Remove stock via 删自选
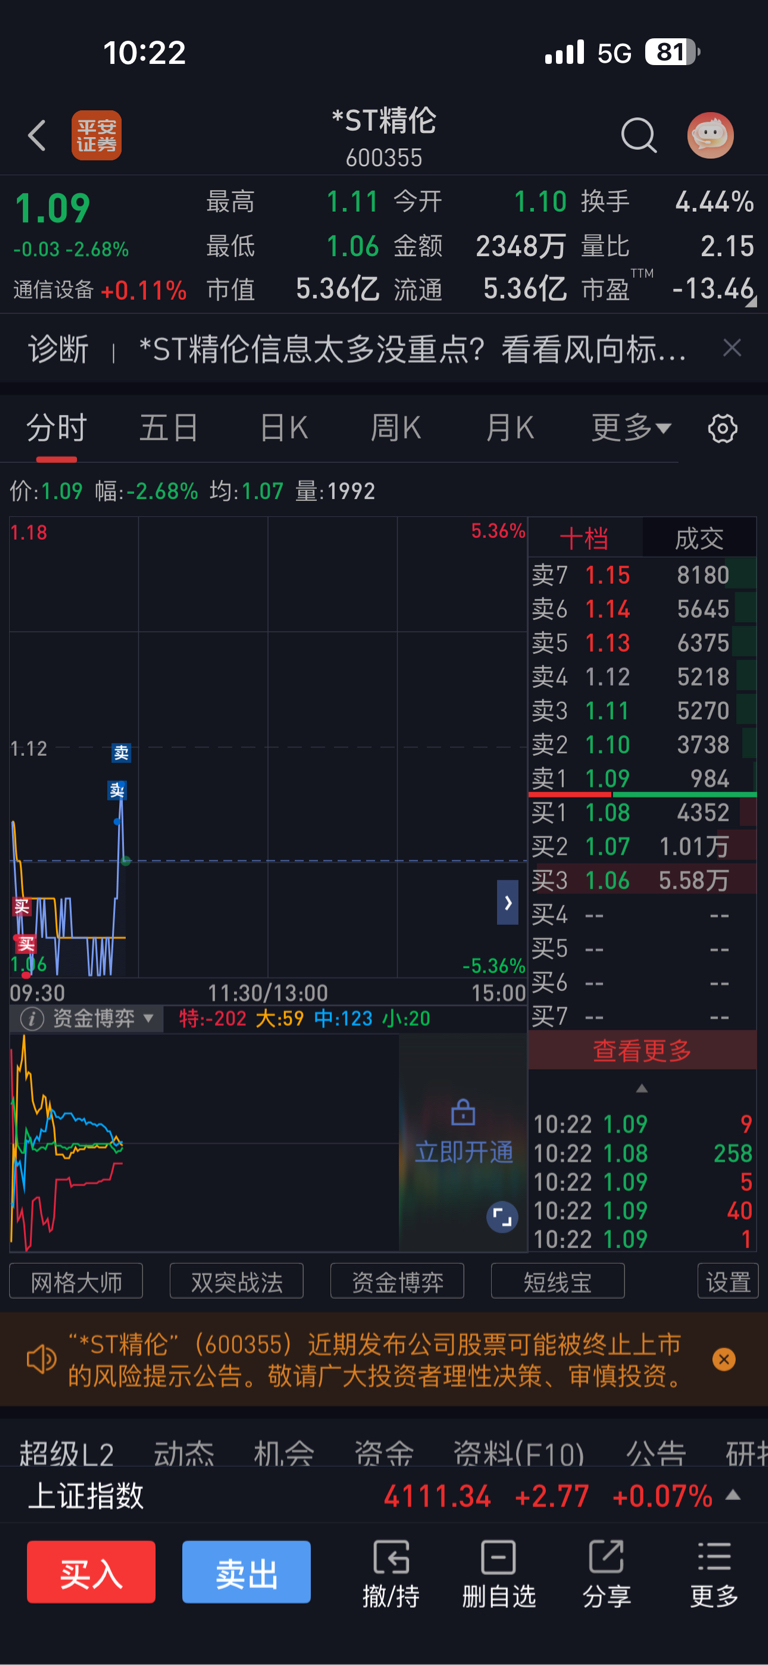 (x=499, y=1575)
